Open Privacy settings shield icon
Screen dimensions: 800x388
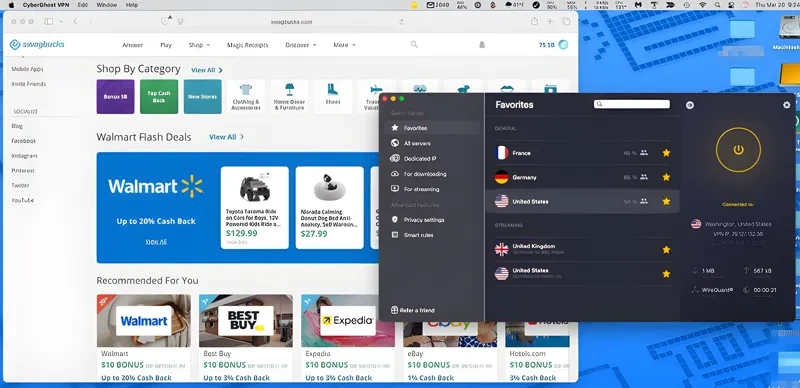[x=394, y=219]
